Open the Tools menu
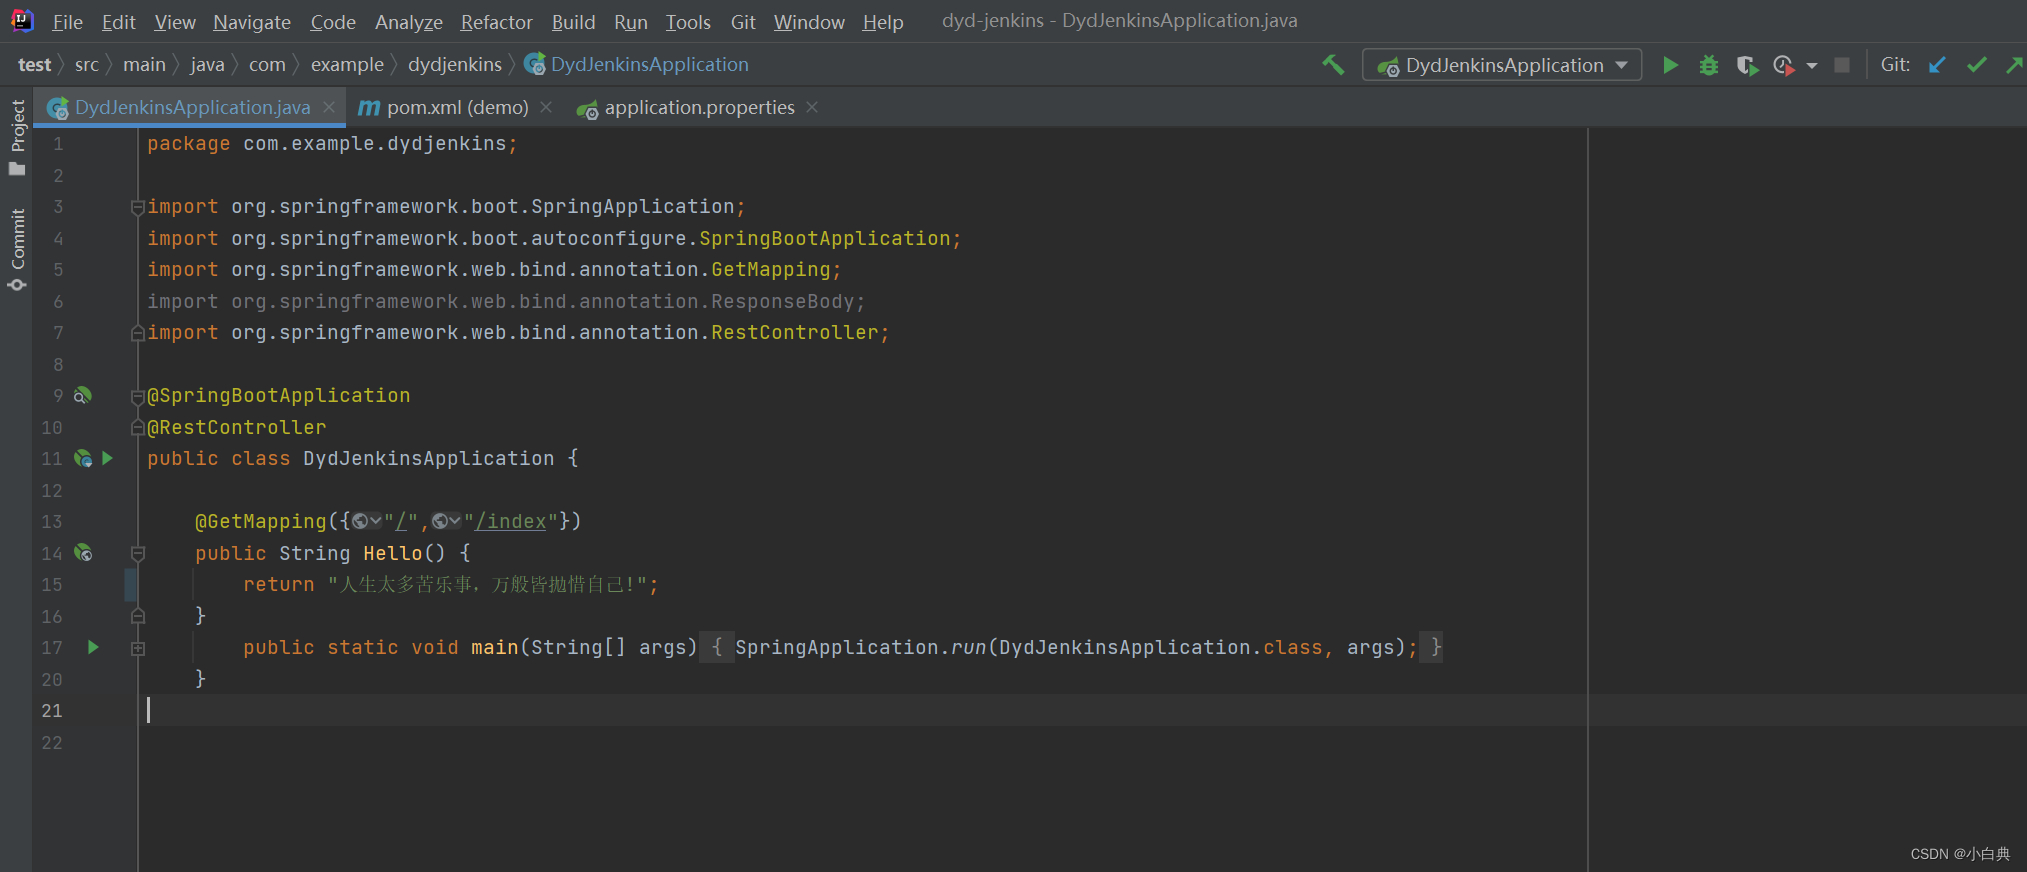Viewport: 2027px width, 872px height. coord(689,22)
